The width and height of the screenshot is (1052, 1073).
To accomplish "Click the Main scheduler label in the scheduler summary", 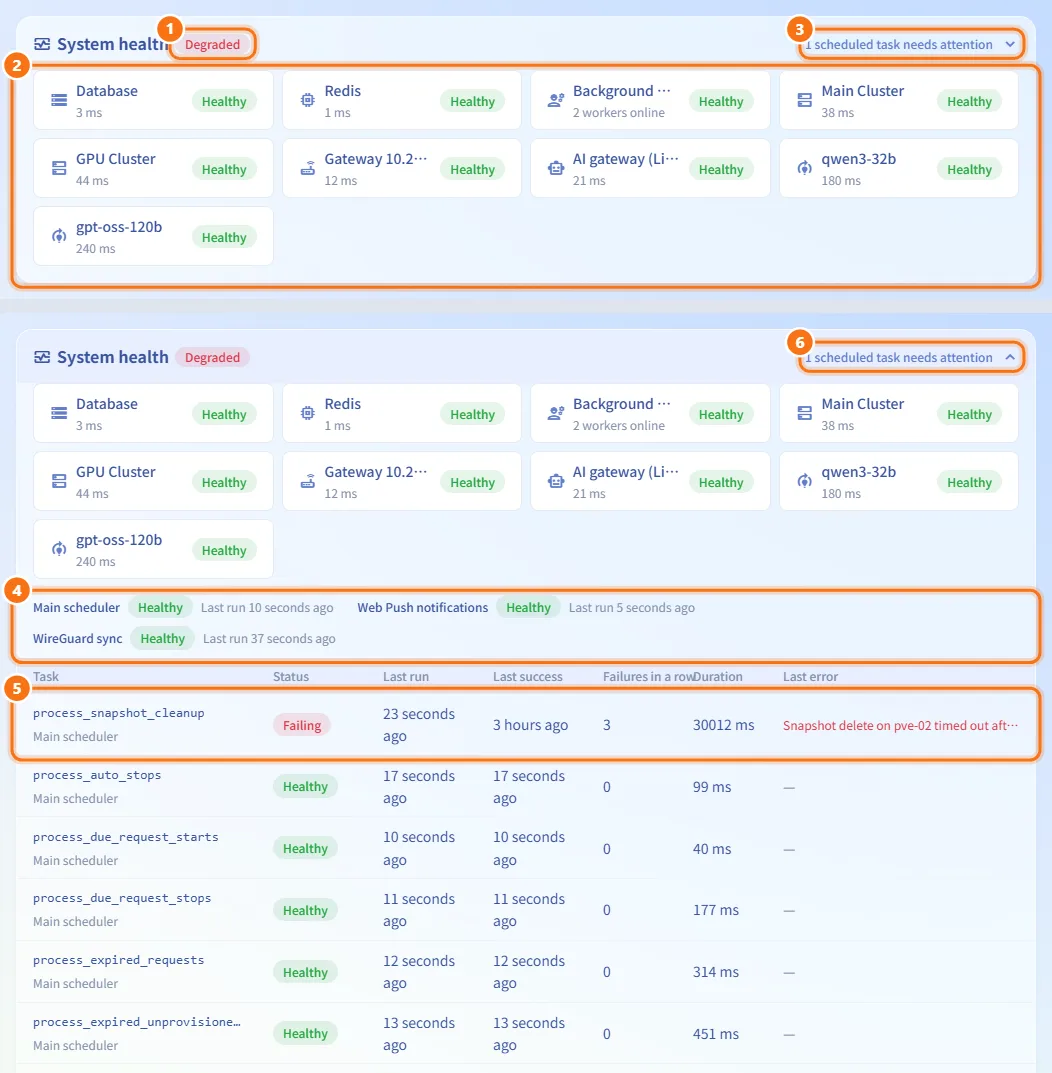I will [76, 608].
